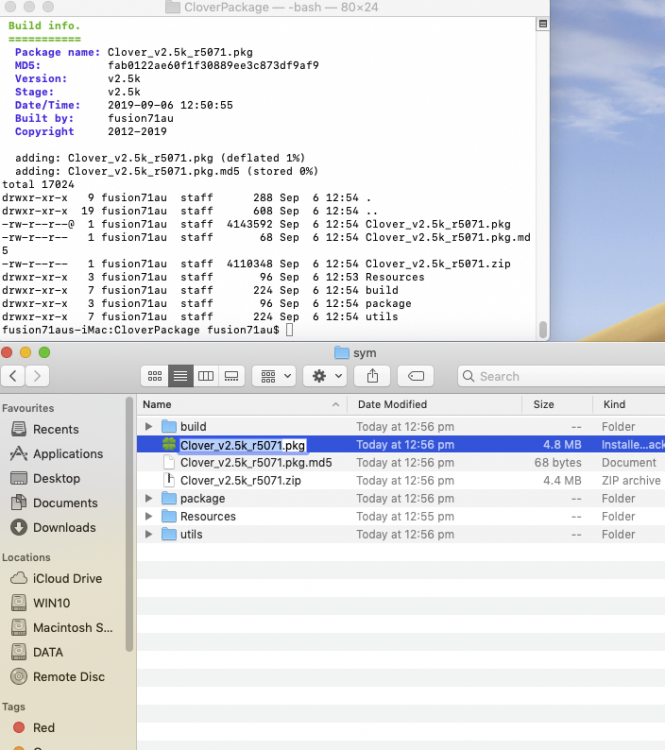
Task: Select the Clover pkg installer icon
Action: pyautogui.click(x=169, y=445)
